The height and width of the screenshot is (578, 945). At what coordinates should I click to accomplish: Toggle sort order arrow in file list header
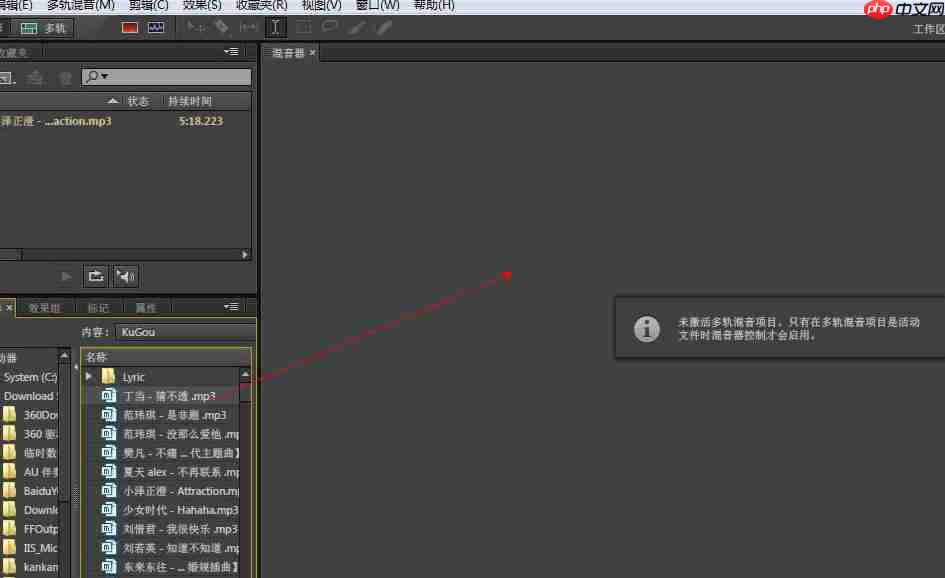(x=113, y=101)
